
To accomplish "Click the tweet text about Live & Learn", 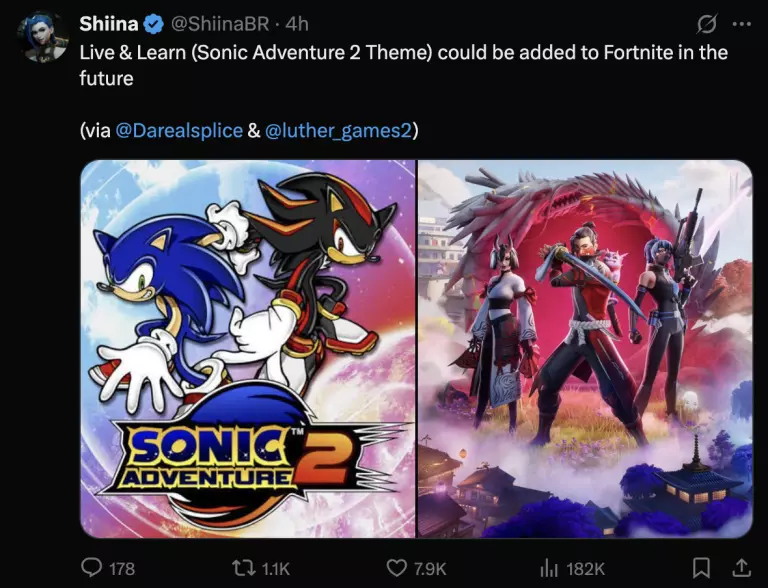I will (404, 65).
